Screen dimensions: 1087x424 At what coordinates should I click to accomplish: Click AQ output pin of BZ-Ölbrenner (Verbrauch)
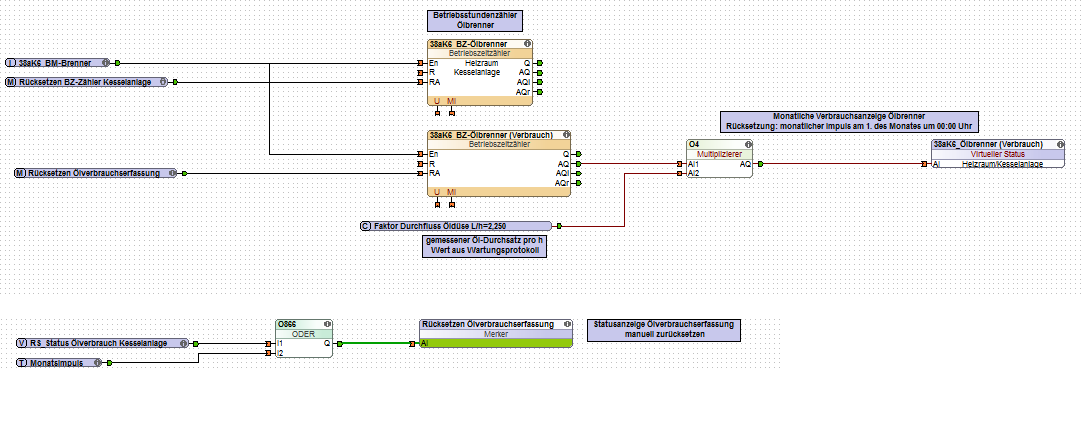578,164
